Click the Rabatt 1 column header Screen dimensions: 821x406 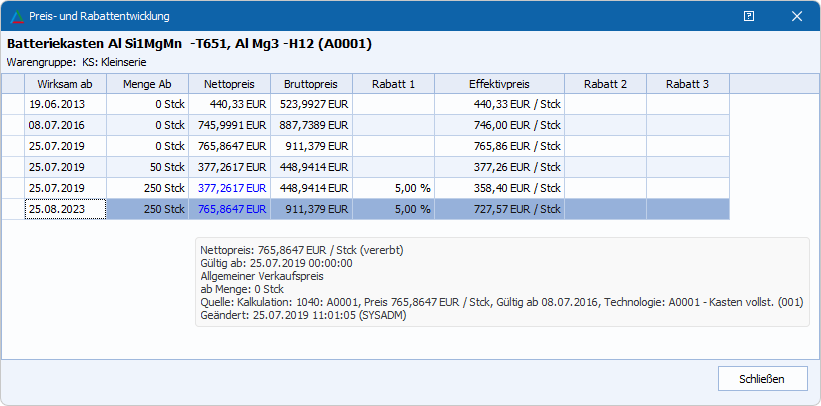click(393, 84)
